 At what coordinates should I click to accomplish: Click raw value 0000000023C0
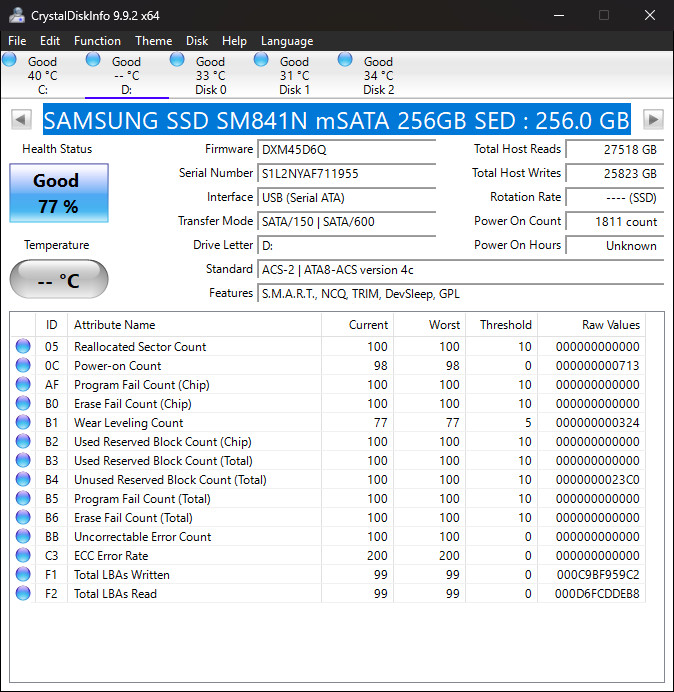click(598, 480)
